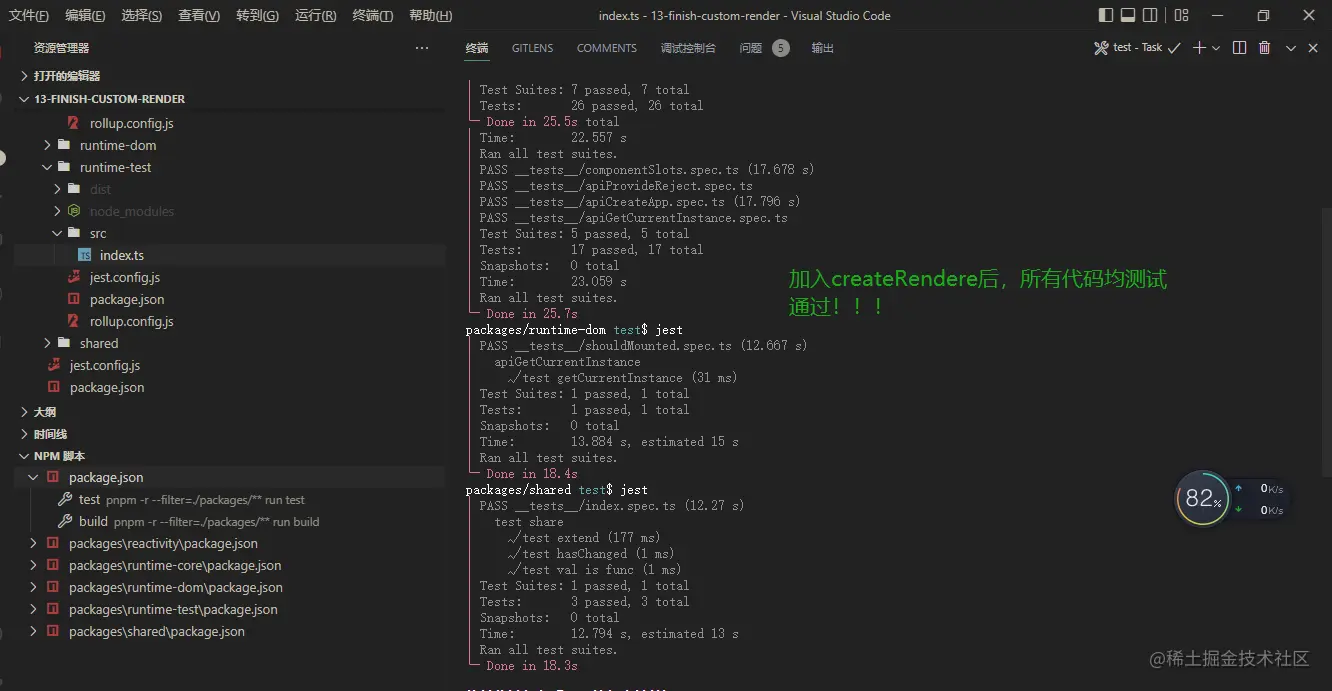This screenshot has width=1332, height=691.
Task: Open the 终端(T) menu
Action: [x=373, y=16]
